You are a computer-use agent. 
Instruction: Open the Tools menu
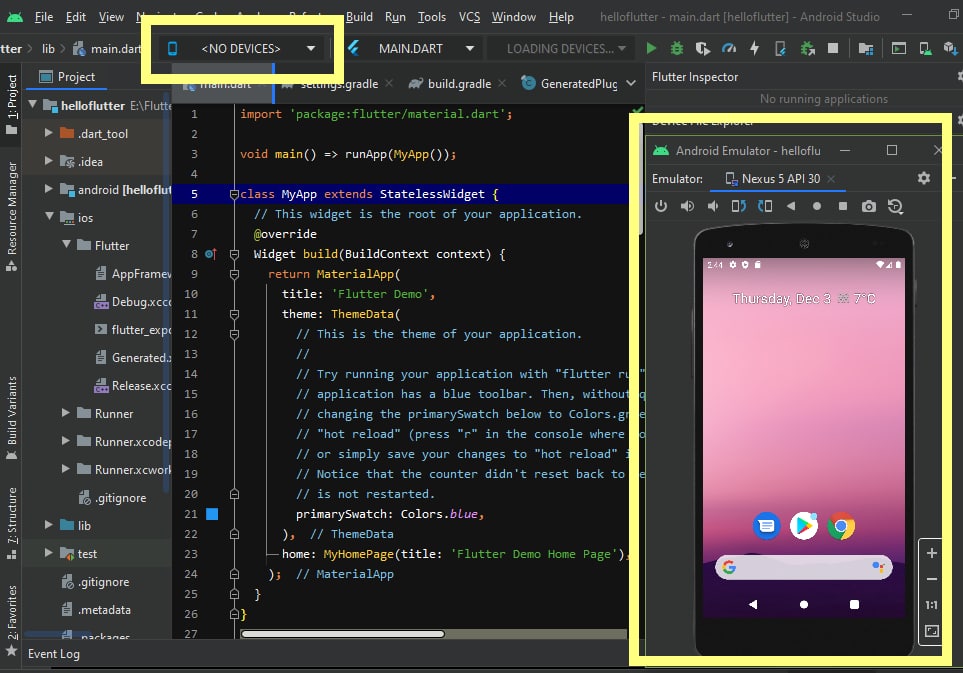click(x=432, y=17)
